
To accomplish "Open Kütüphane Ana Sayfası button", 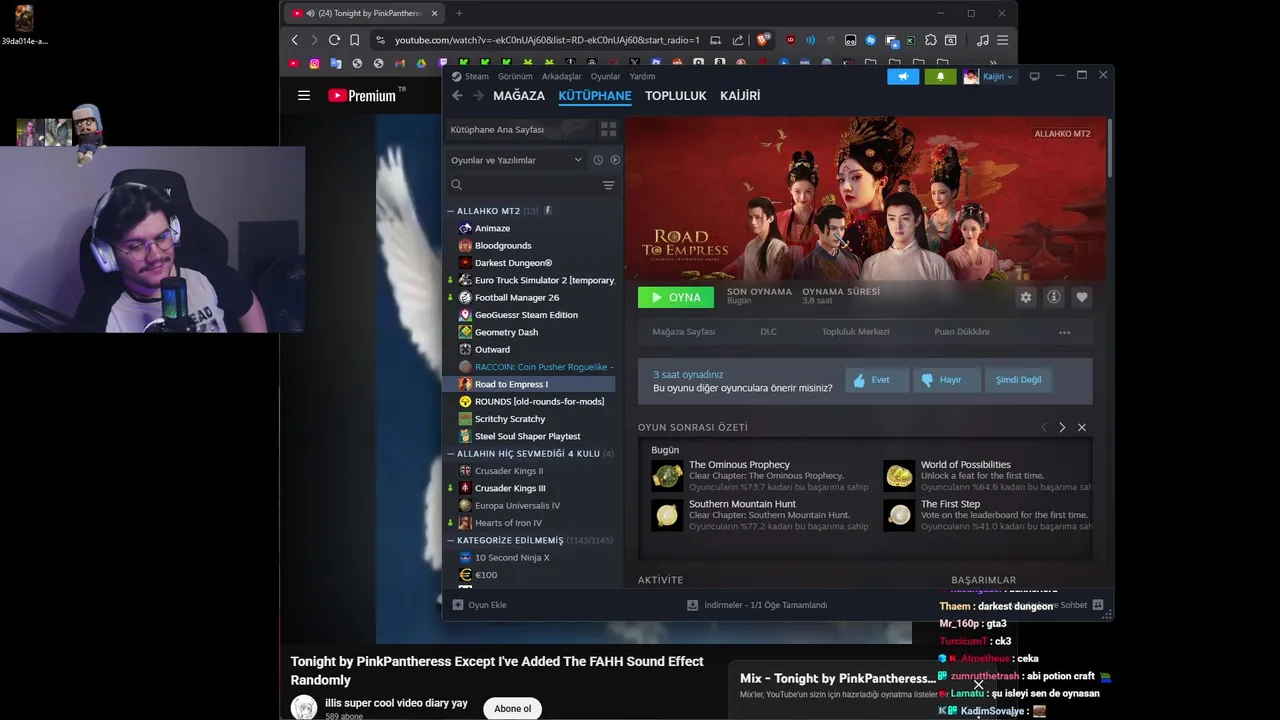I will click(x=519, y=130).
